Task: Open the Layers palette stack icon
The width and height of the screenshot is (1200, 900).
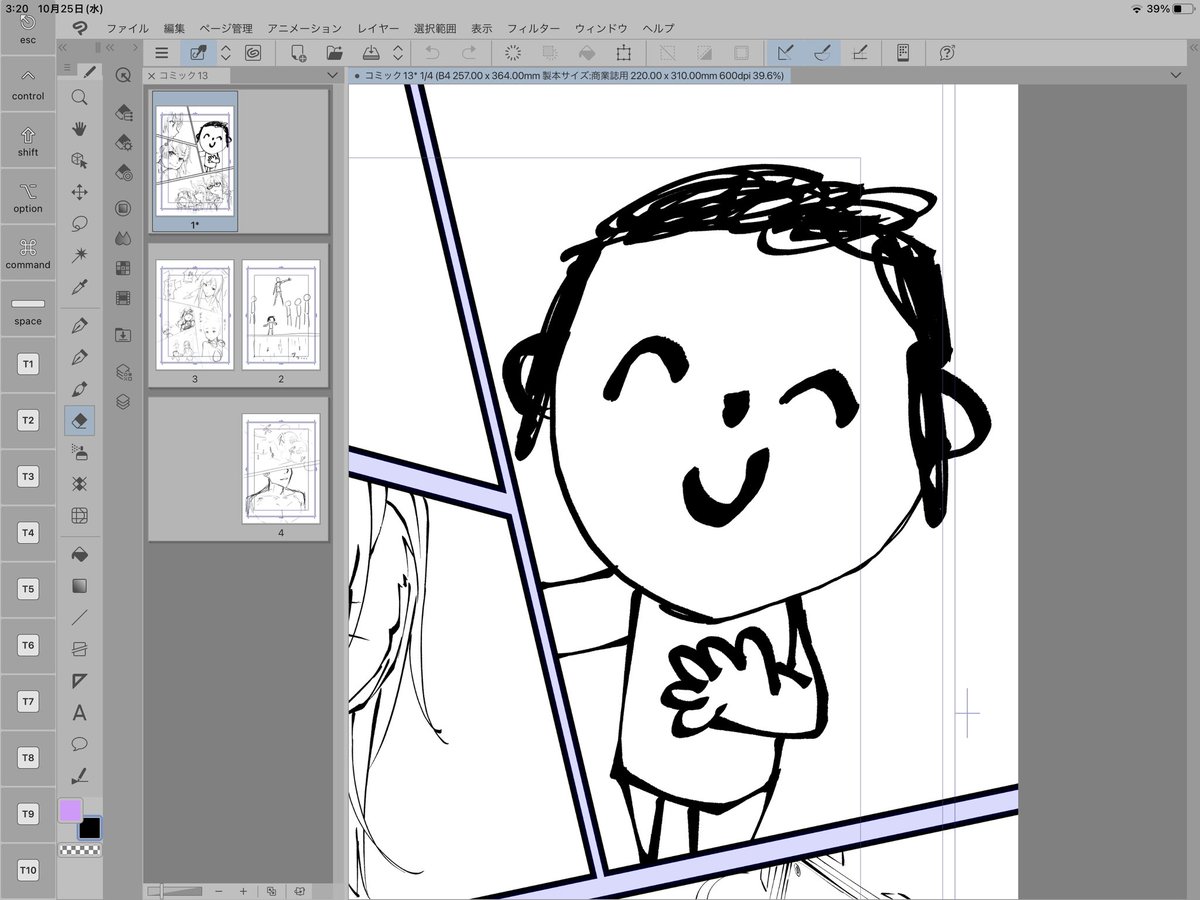Action: [x=123, y=402]
